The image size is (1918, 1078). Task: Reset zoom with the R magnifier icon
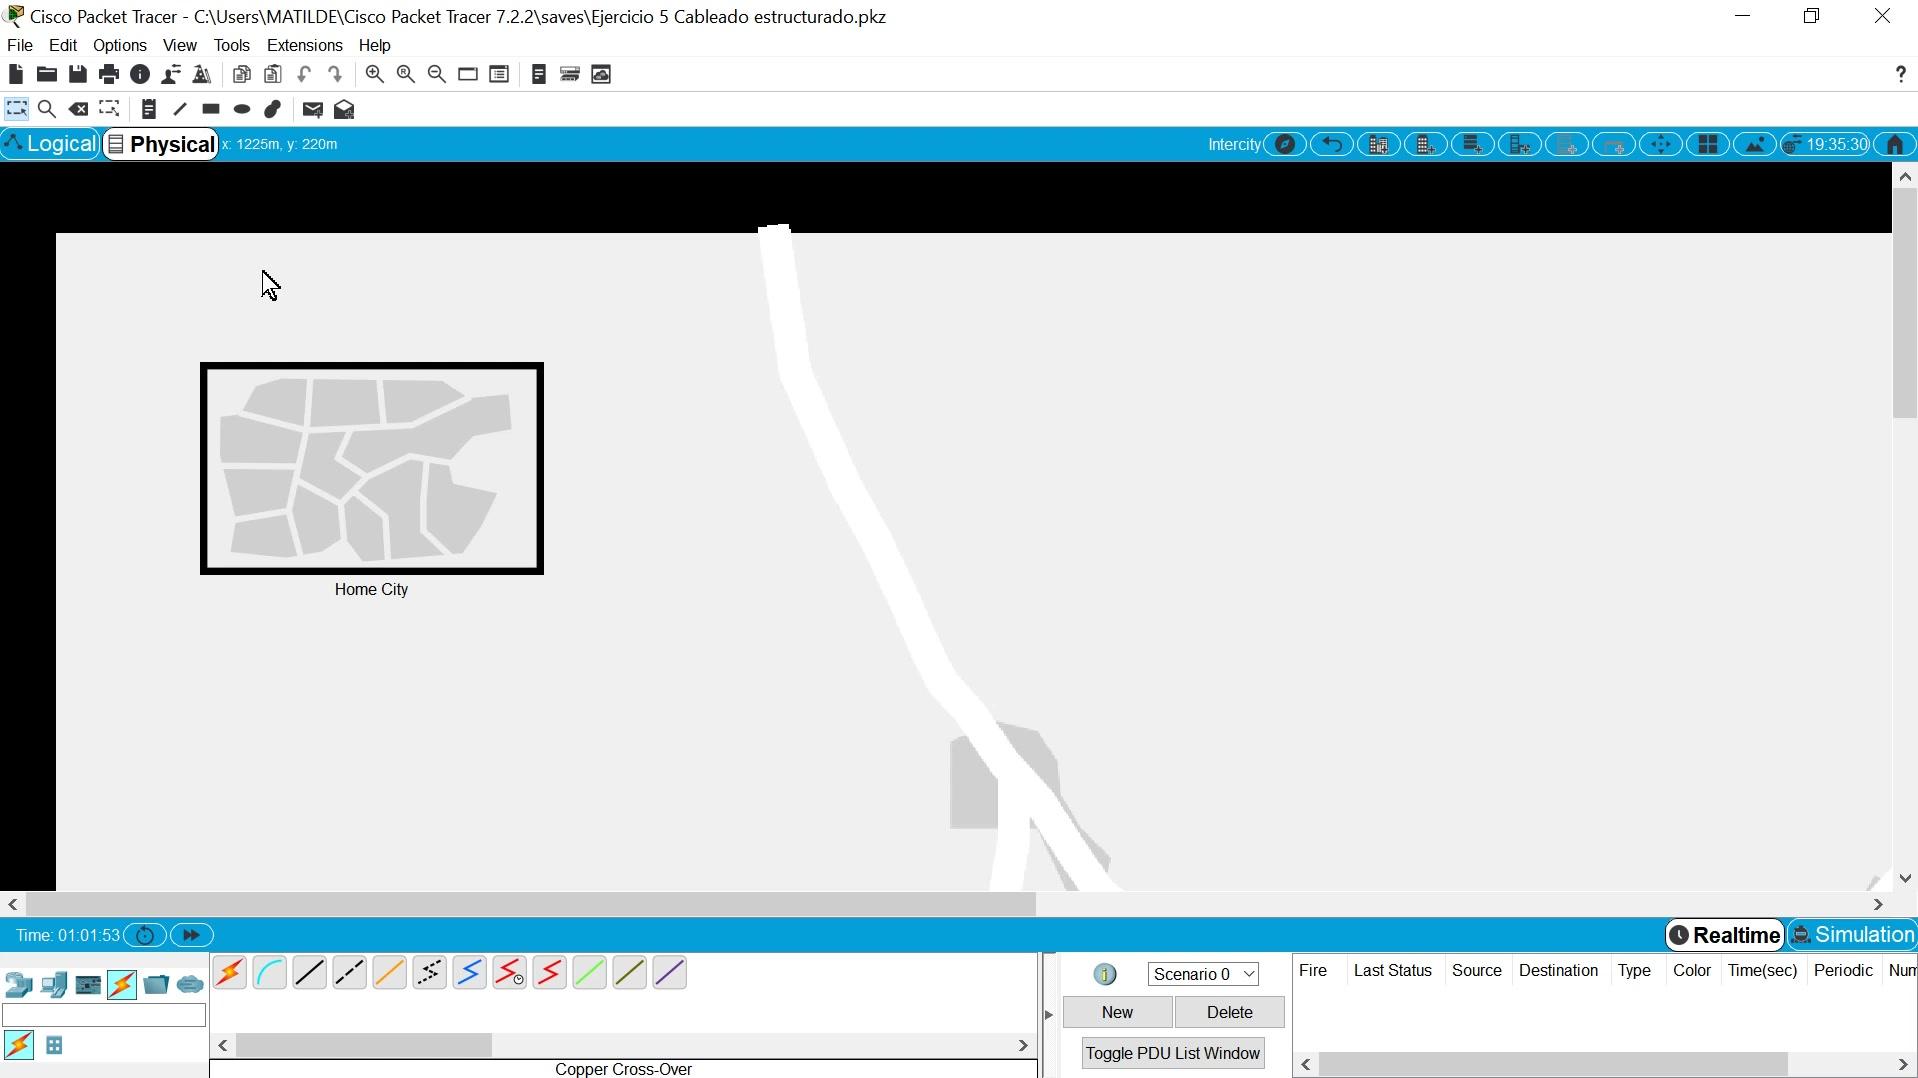click(x=406, y=75)
